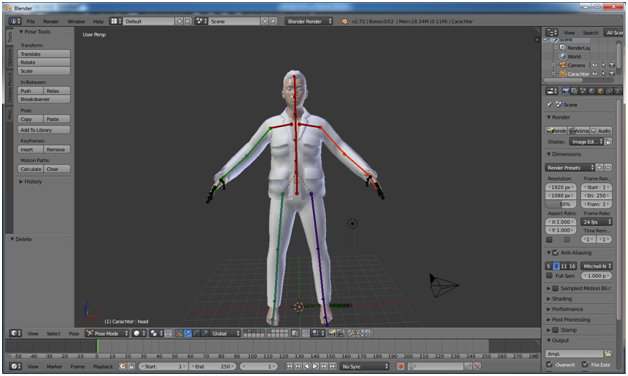The image size is (628, 376).
Task: Enable the Full Sample checkbox
Action: click(550, 275)
